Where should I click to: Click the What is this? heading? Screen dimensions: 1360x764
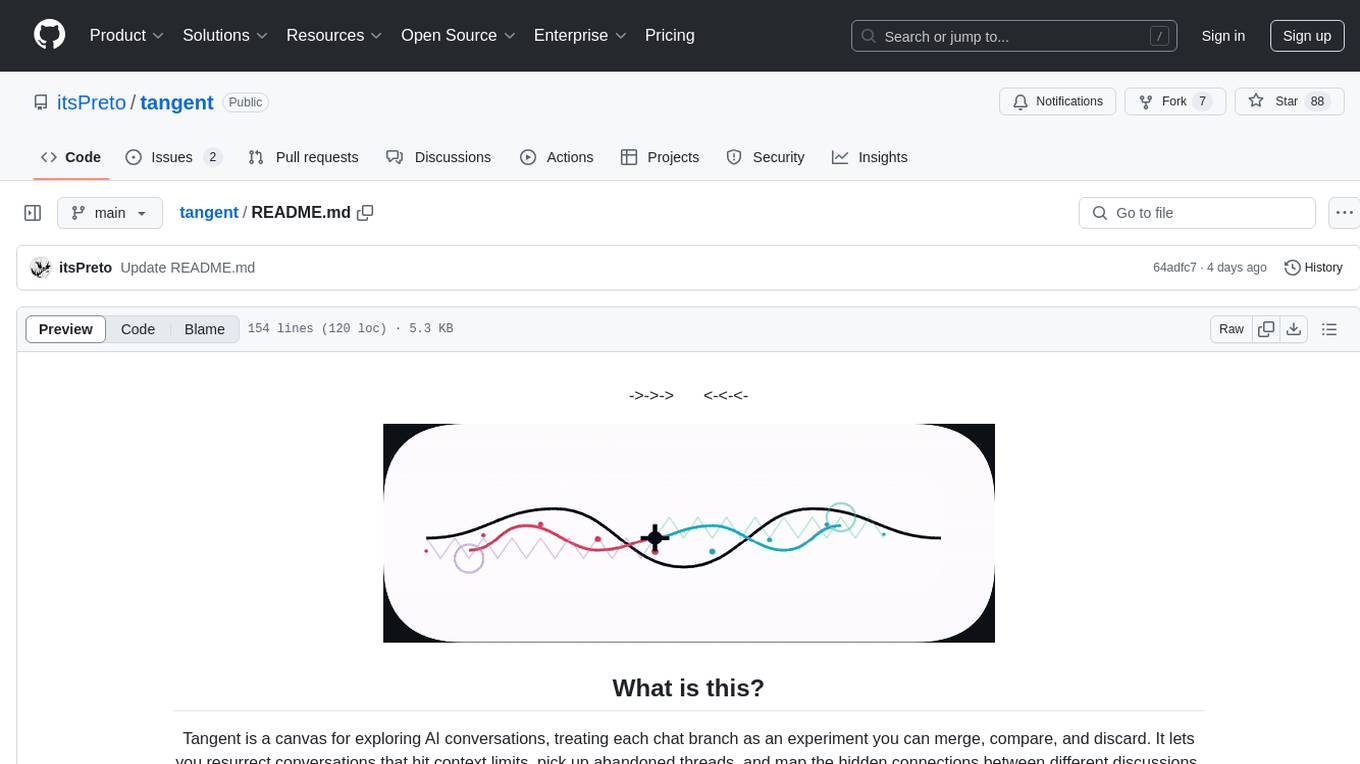(x=688, y=688)
